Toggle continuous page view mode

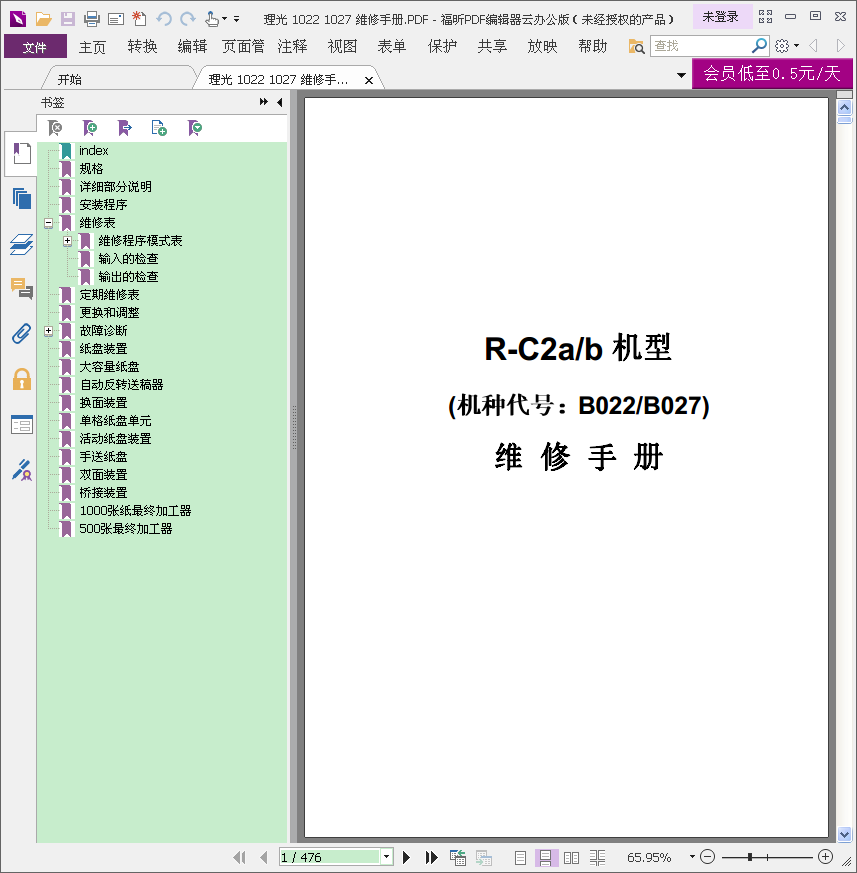click(x=546, y=858)
